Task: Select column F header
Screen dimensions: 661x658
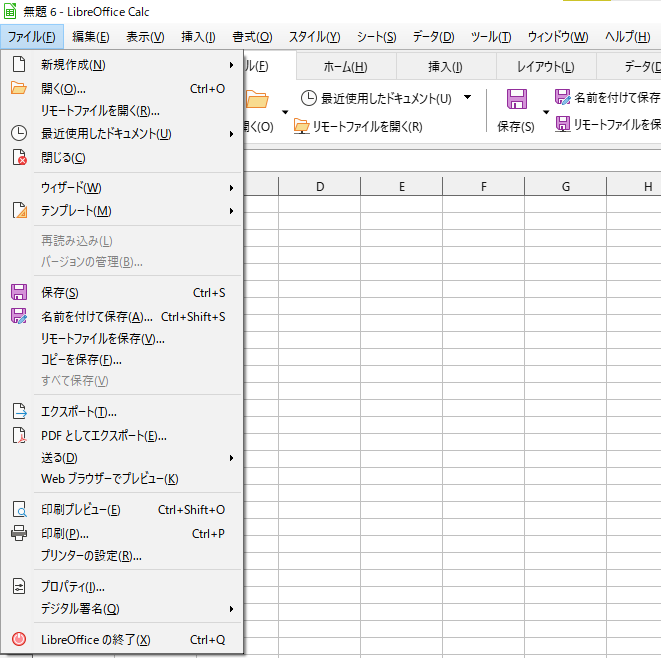Action: click(x=484, y=186)
